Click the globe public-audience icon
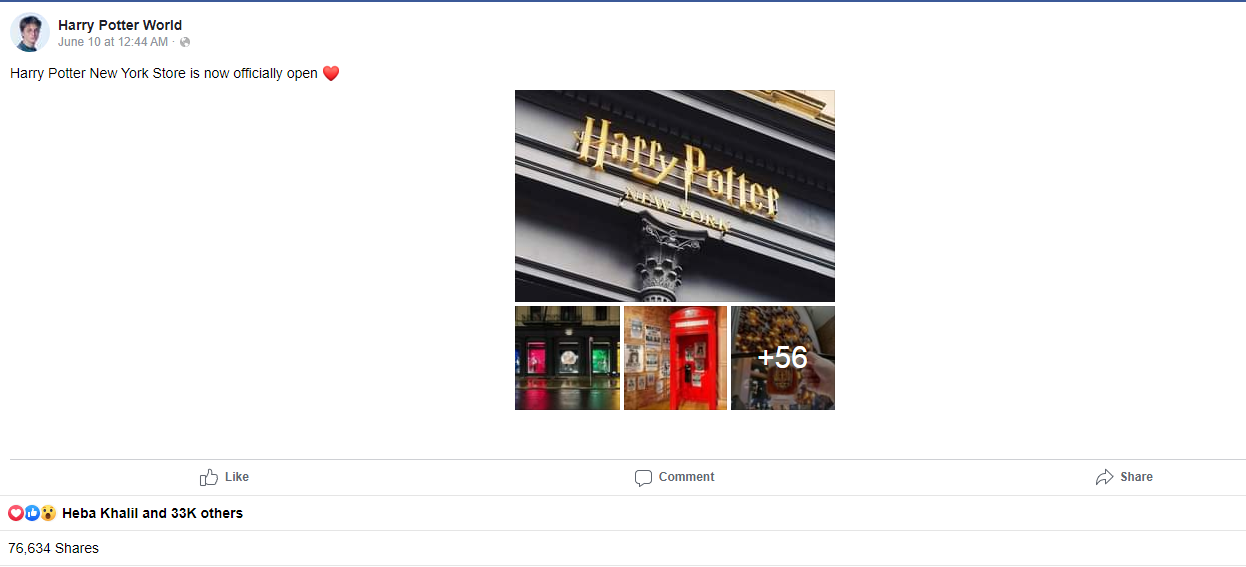The height and width of the screenshot is (567, 1246). [x=185, y=42]
